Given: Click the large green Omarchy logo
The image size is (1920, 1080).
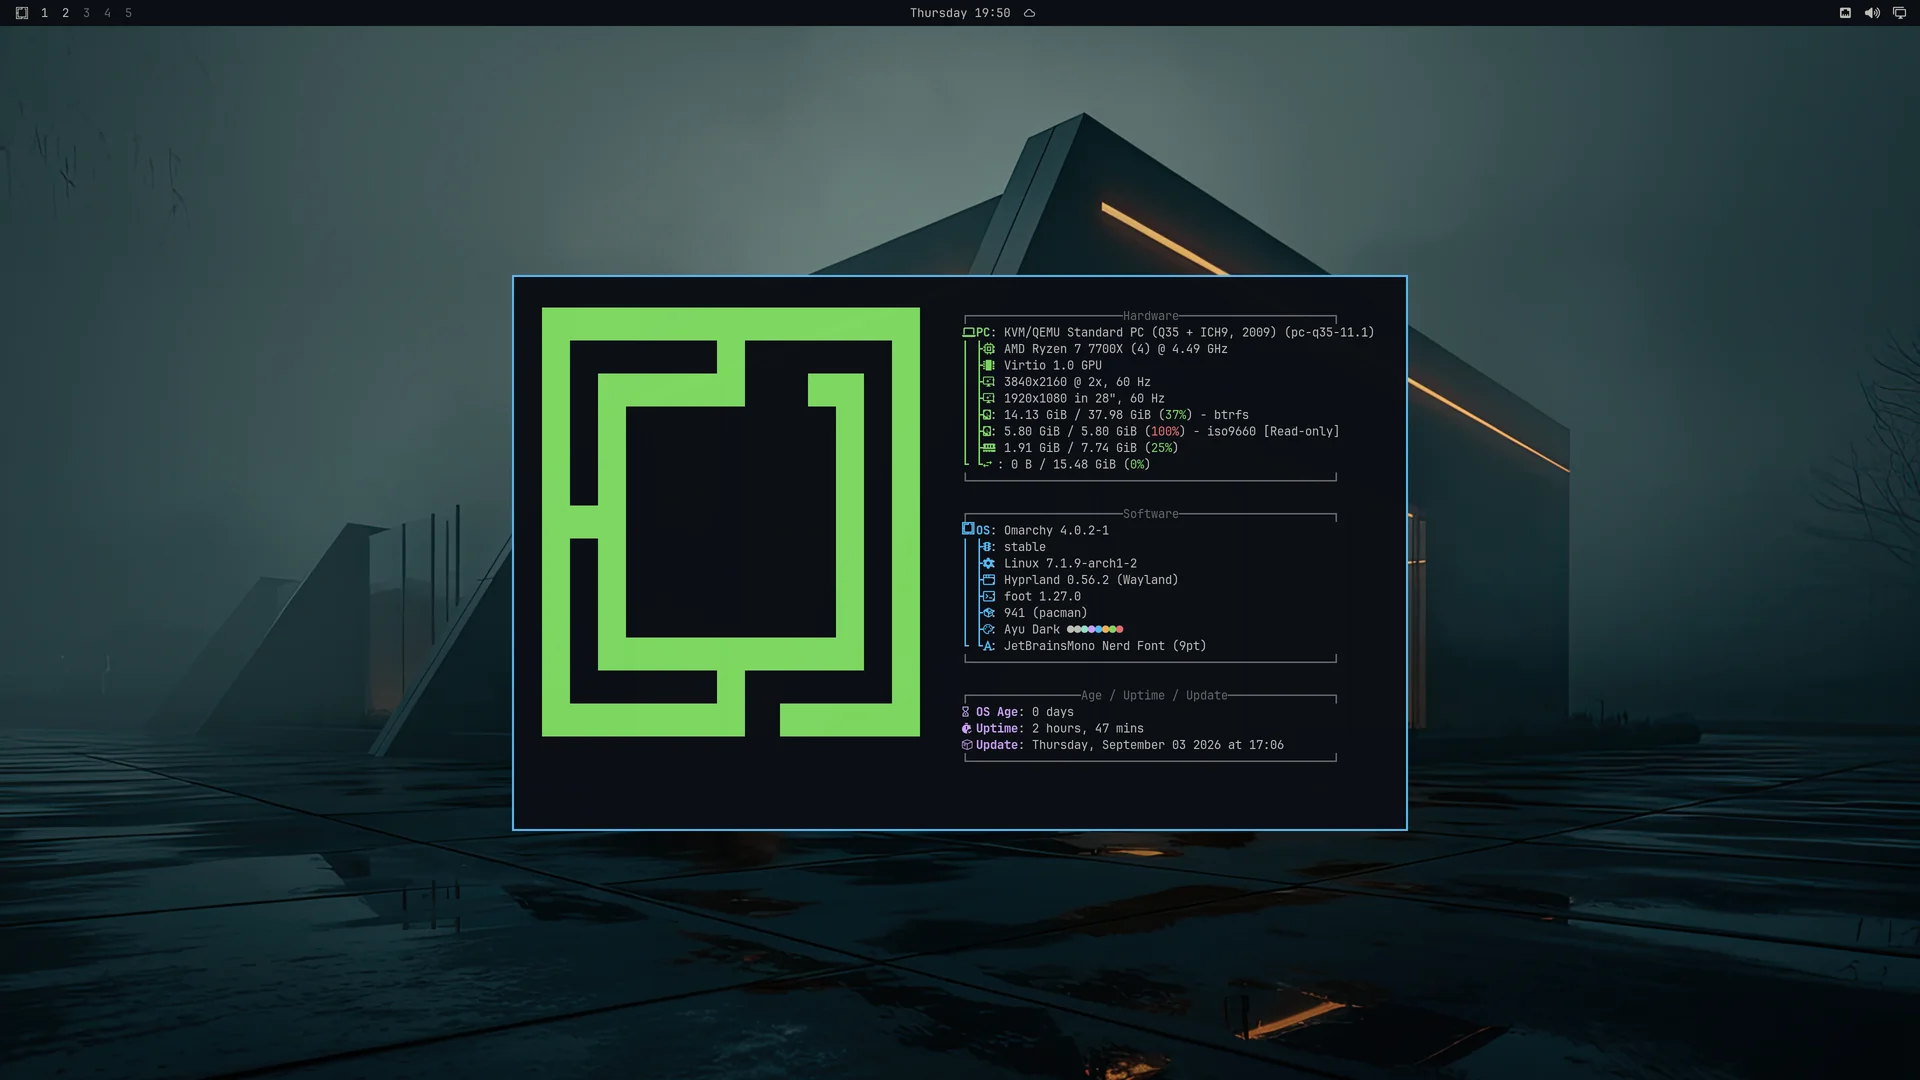Looking at the screenshot, I should (731, 522).
